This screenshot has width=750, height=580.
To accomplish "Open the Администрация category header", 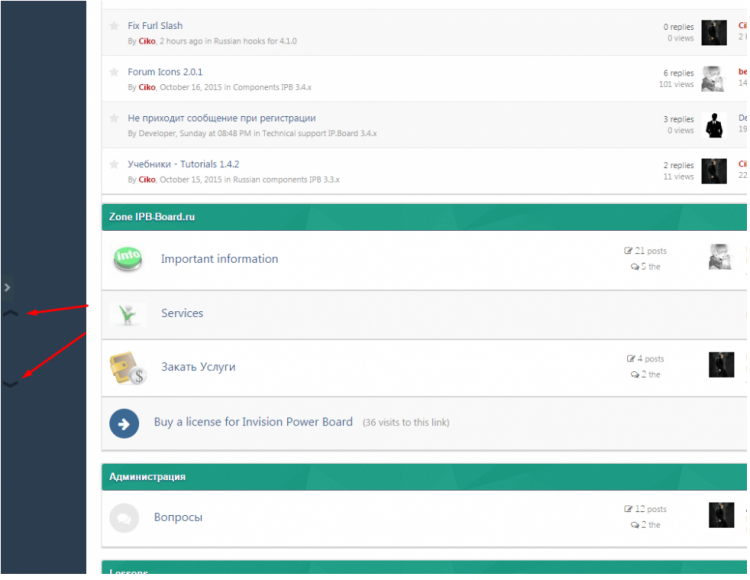I will 147,477.
